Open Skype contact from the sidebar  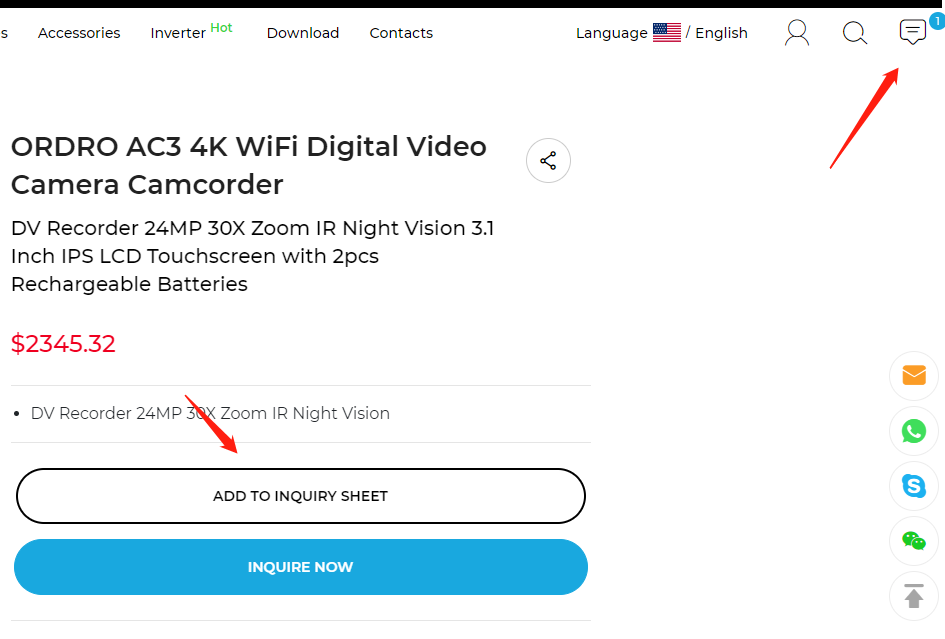pyautogui.click(x=913, y=485)
